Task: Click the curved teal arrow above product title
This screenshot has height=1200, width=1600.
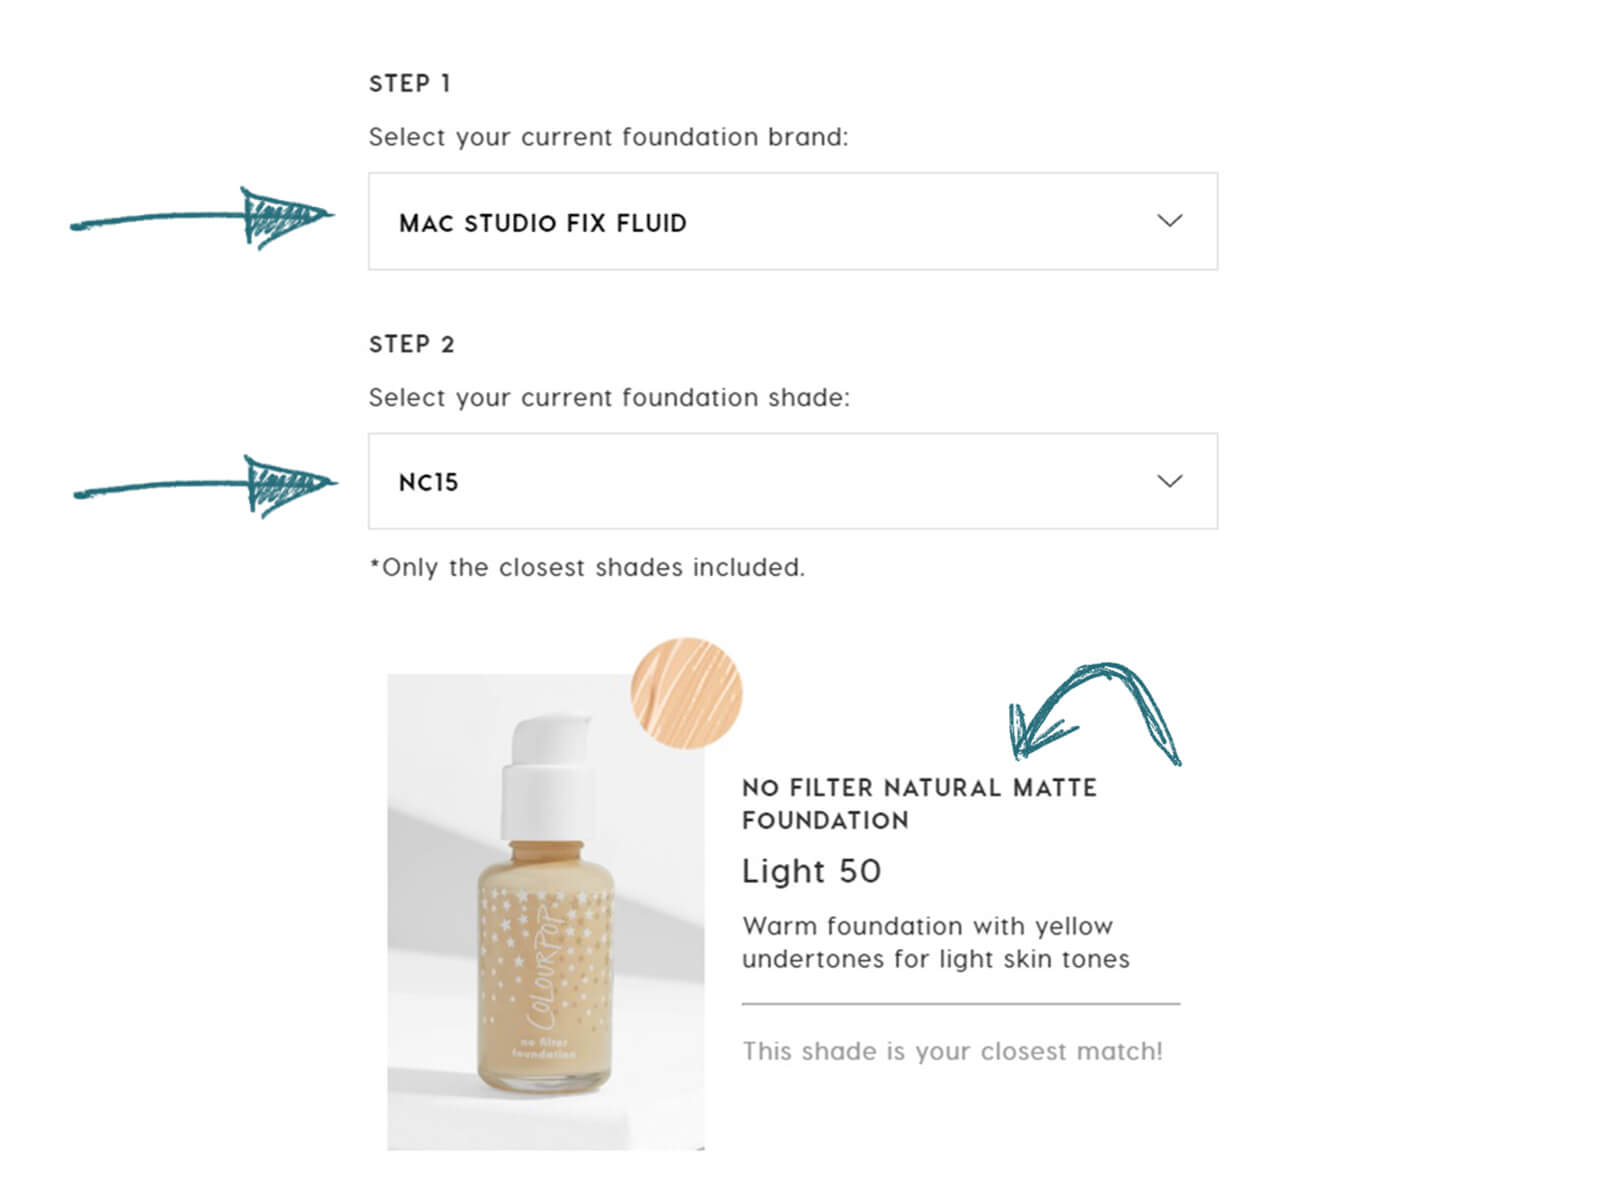Action: (x=1095, y=713)
